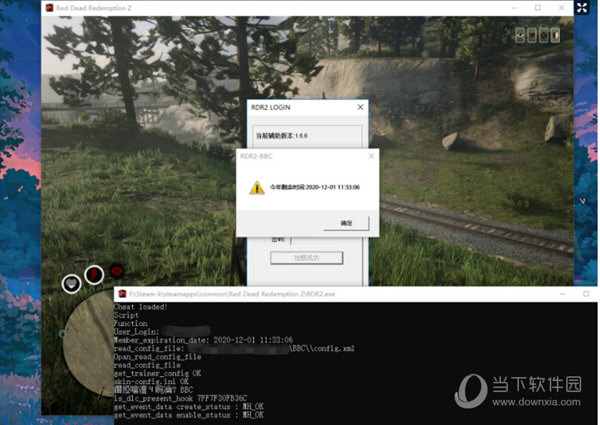Viewport: 600px width, 425px height.
Task: Click the 'skin-config.ini OK' console line
Action: tap(151, 381)
